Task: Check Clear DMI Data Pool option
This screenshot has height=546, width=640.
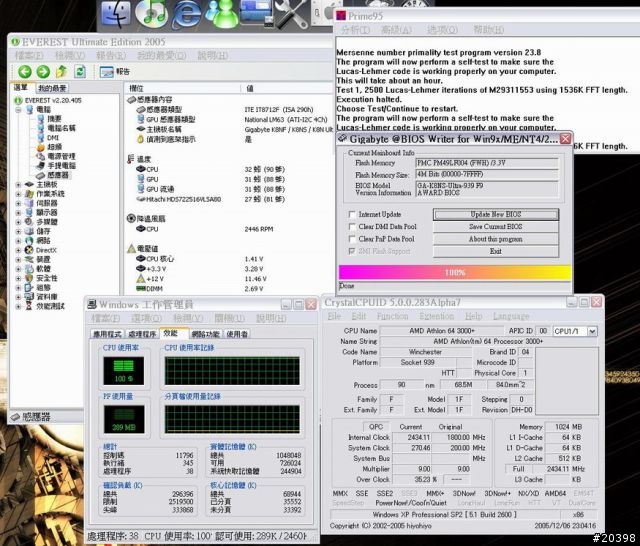Action: point(352,226)
